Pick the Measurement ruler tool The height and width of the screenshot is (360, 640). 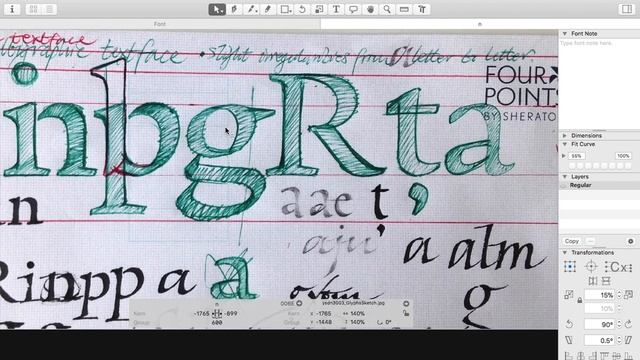(404, 9)
